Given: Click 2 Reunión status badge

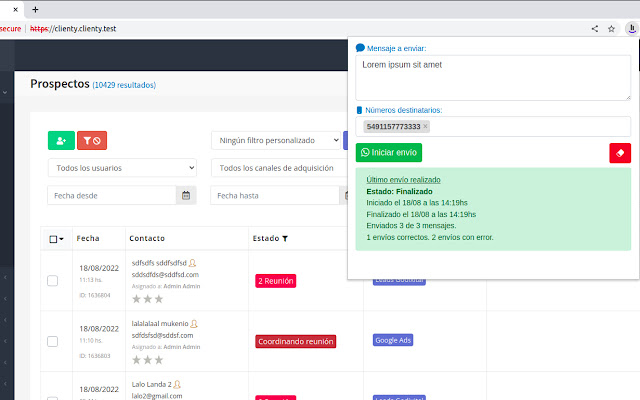Looking at the screenshot, I should (x=276, y=281).
